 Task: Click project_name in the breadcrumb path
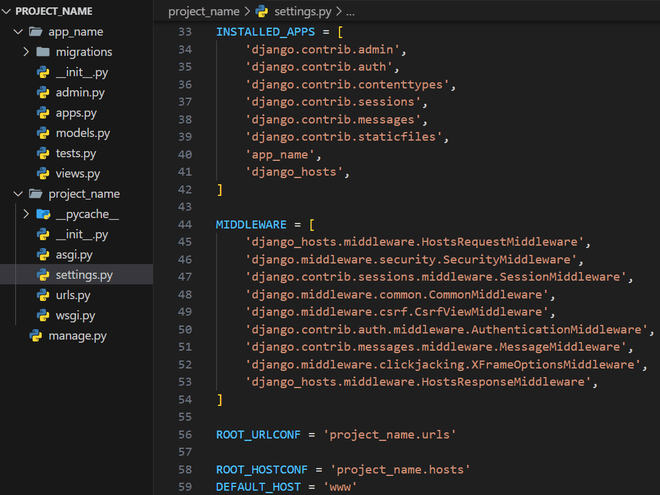(x=203, y=12)
